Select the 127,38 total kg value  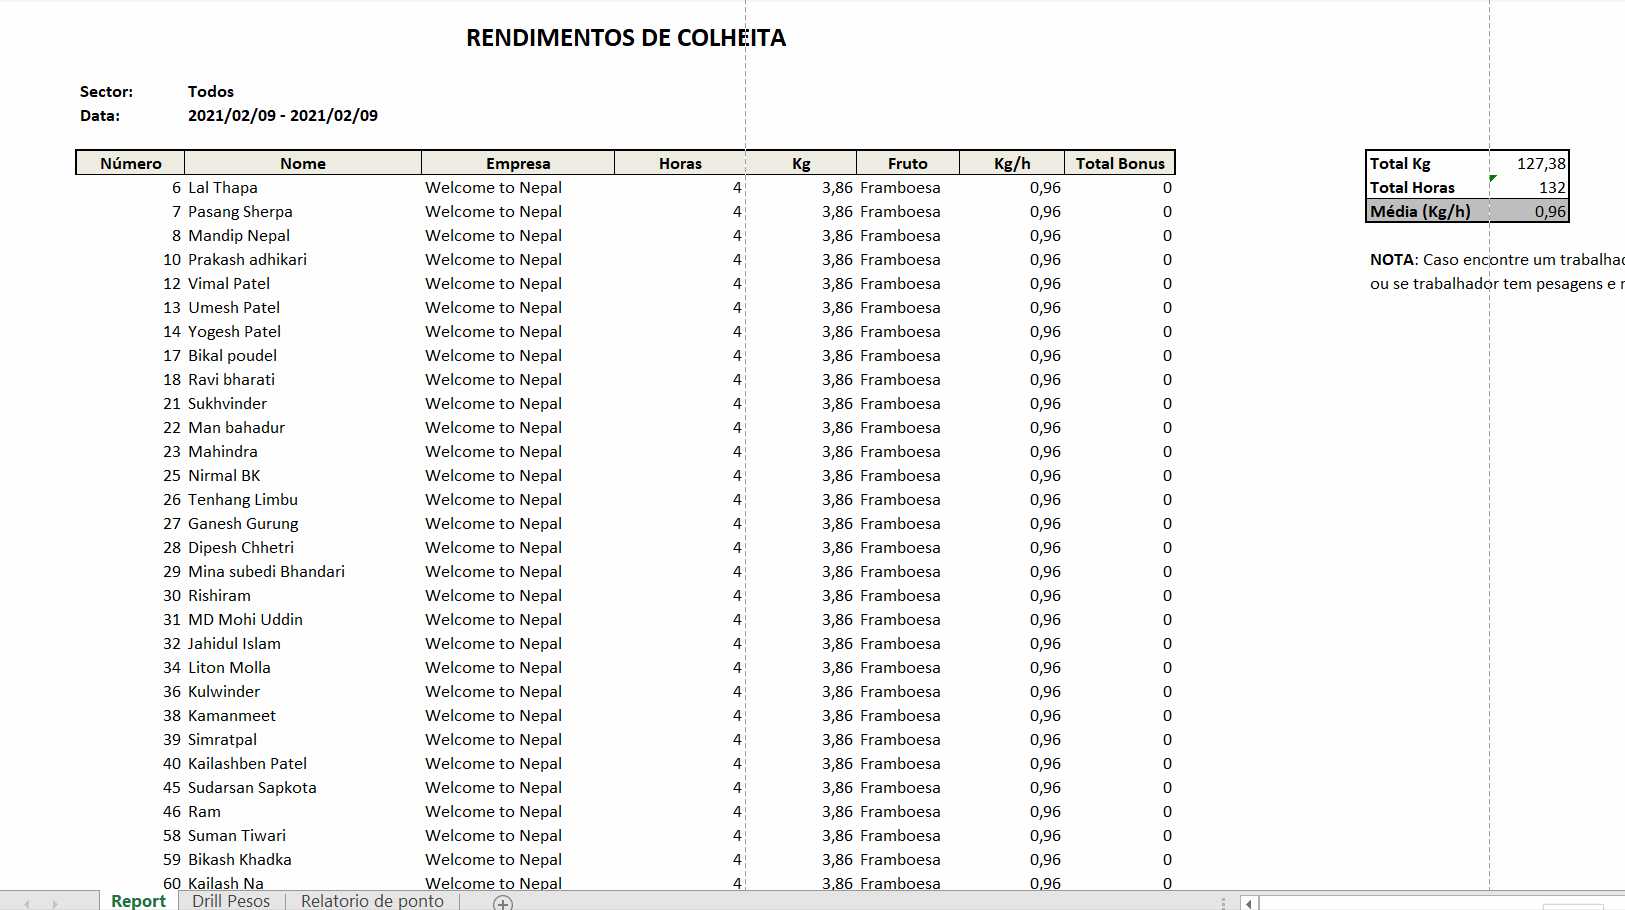1541,163
